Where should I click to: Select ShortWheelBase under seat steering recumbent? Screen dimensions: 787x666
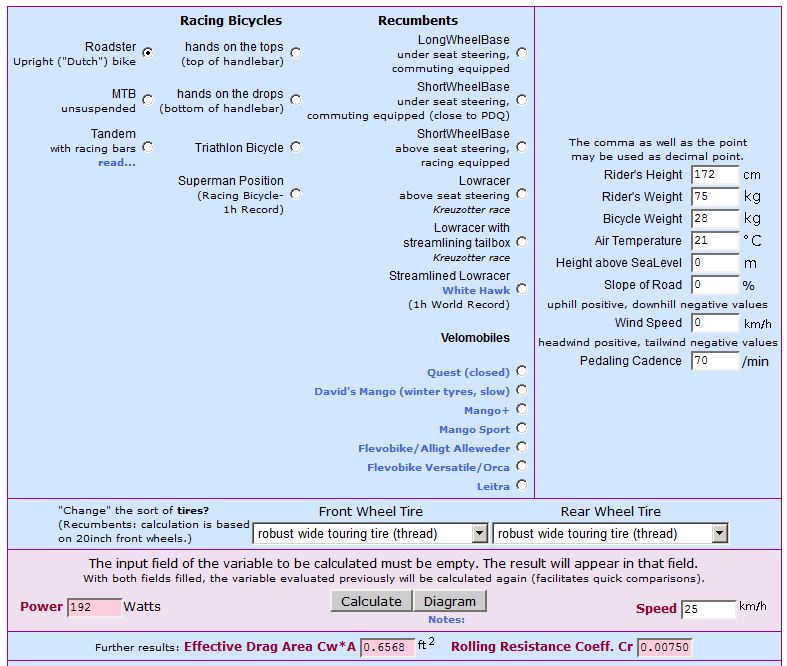(x=522, y=100)
